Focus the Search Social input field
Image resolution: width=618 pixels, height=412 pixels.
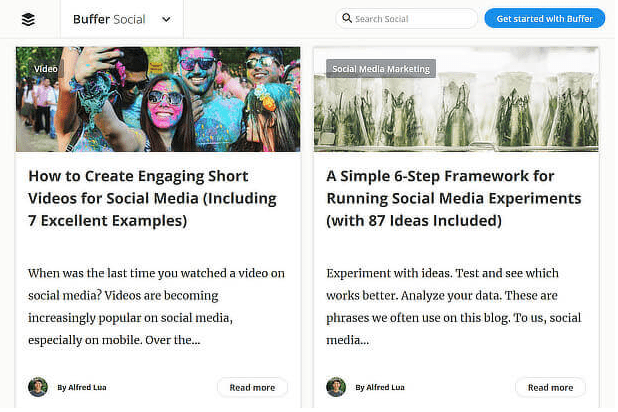tap(413, 19)
